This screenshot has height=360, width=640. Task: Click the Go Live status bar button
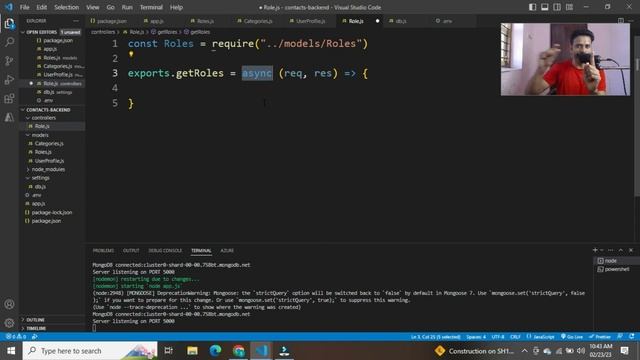(x=572, y=337)
